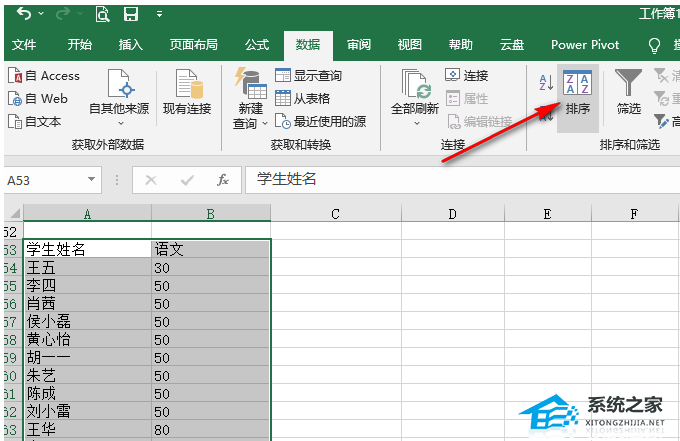Image resolution: width=680 pixels, height=441 pixels.
Task: Open the 新建查询 dropdown
Action: (x=250, y=99)
